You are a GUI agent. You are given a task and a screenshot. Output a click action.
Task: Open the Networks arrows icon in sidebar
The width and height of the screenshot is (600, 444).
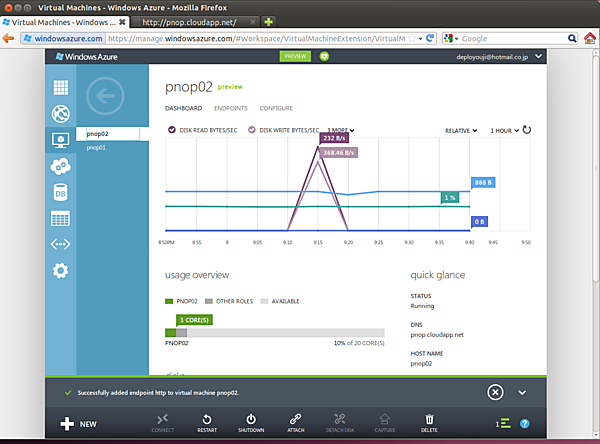point(60,244)
